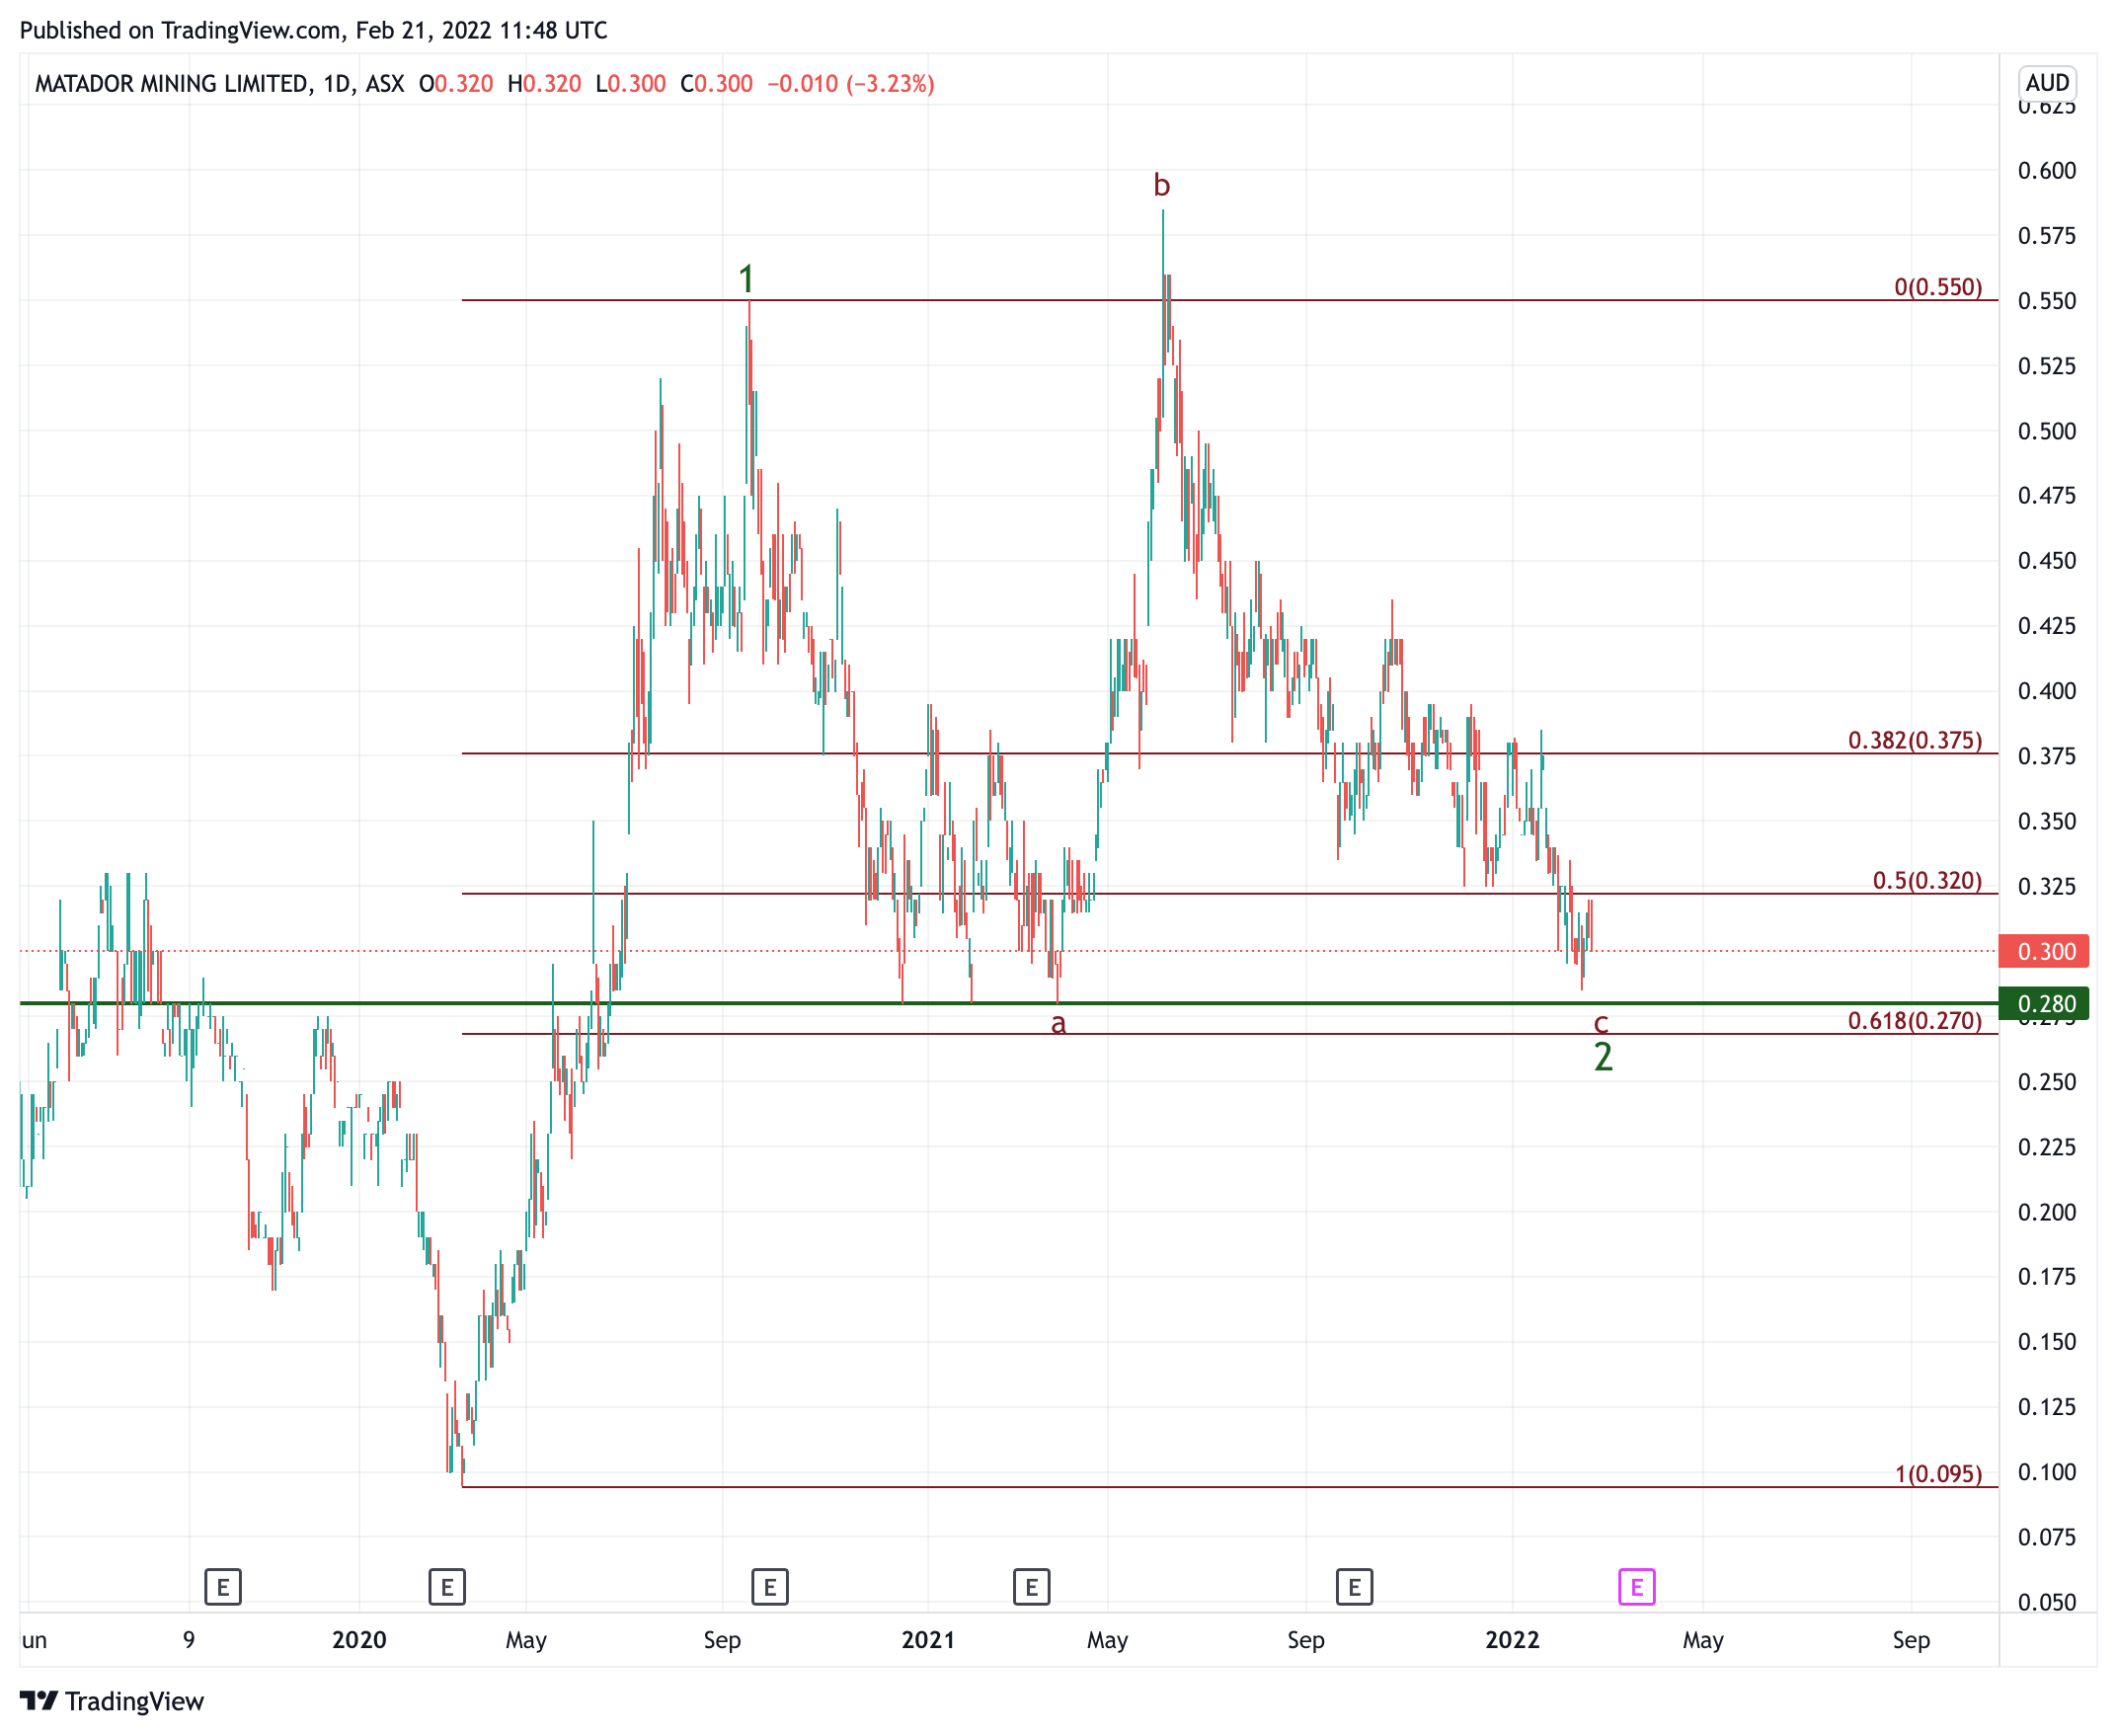Select the green wave 2 text label
2117x1736 pixels.
coord(1602,1057)
